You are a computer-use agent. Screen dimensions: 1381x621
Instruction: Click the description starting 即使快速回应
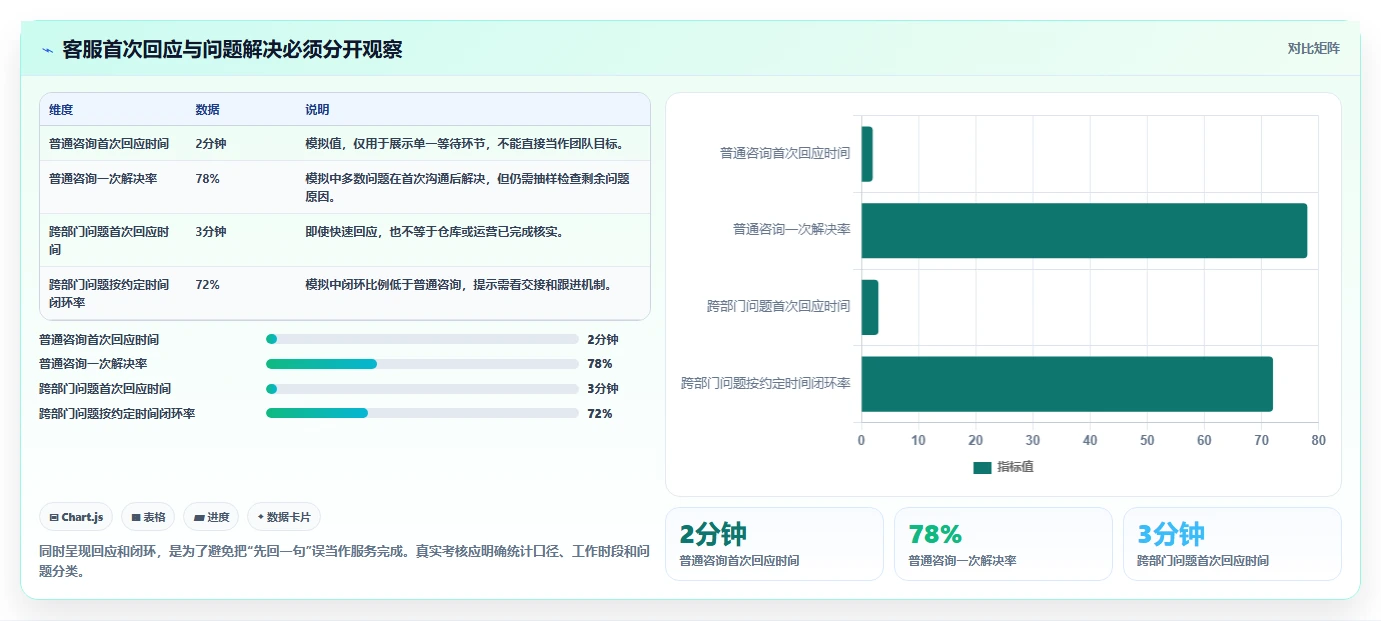[x=435, y=232]
